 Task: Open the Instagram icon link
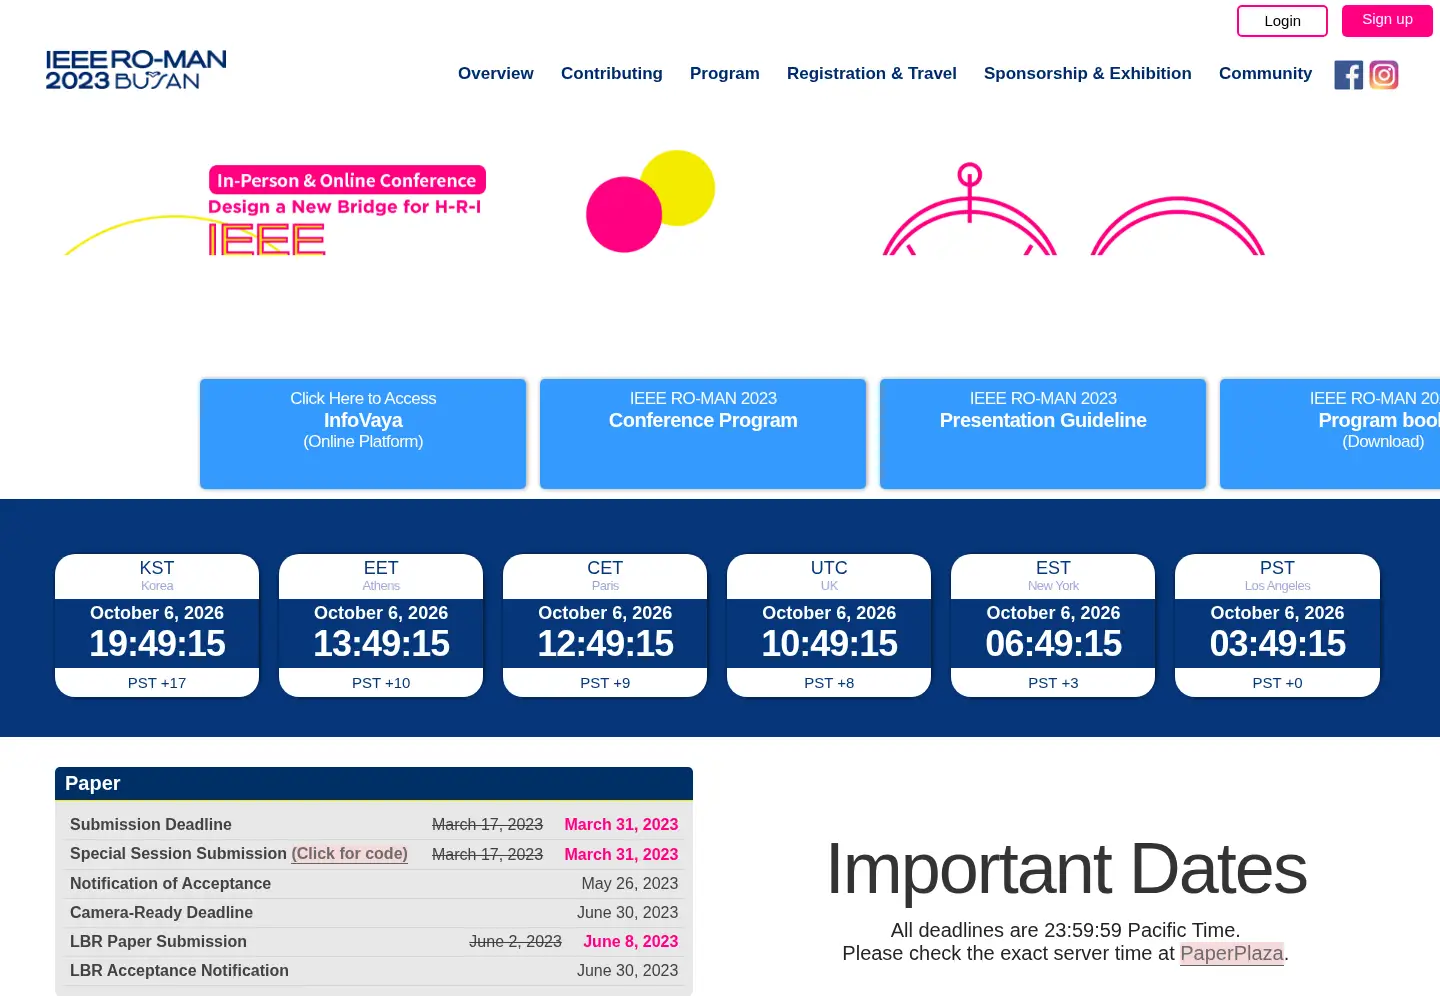coord(1384,75)
